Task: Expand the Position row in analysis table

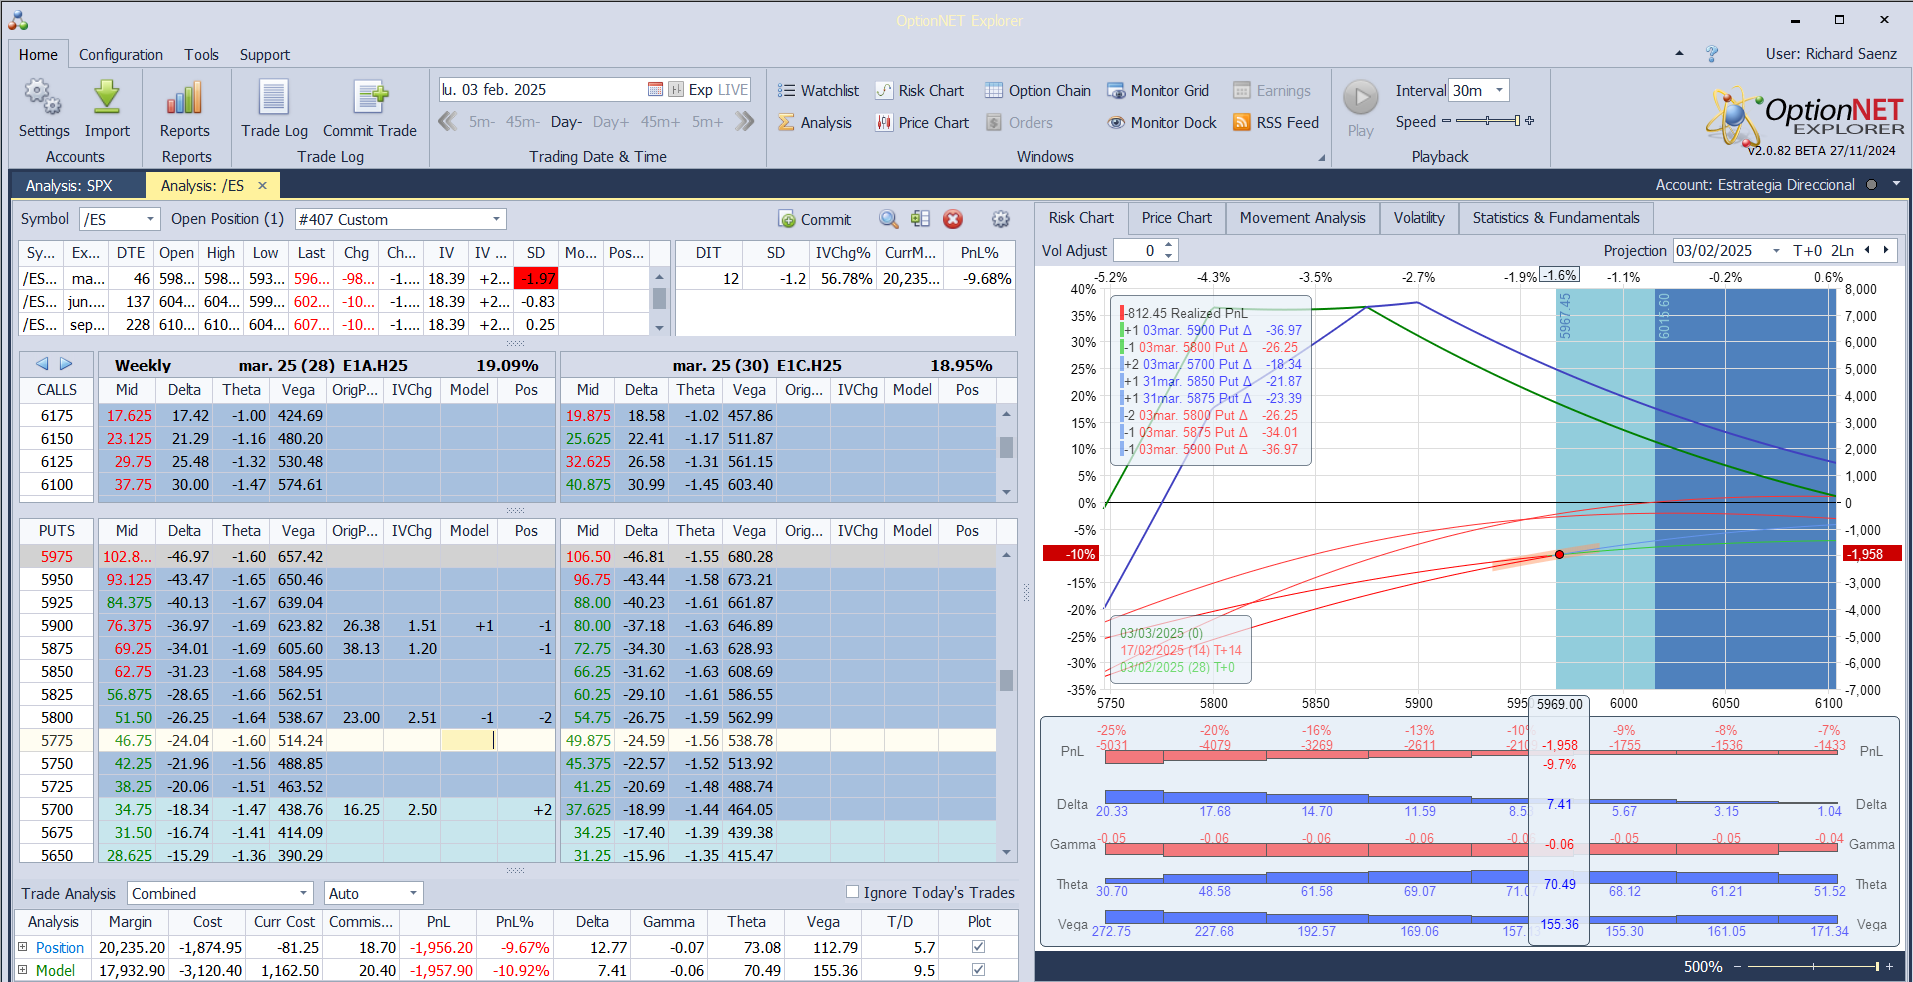Action: point(23,947)
